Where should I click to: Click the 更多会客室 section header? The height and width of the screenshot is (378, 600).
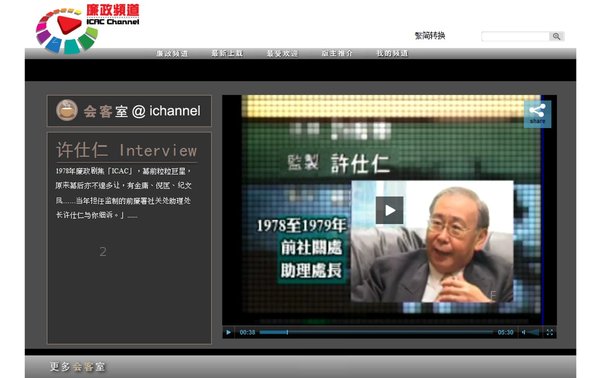tap(77, 367)
